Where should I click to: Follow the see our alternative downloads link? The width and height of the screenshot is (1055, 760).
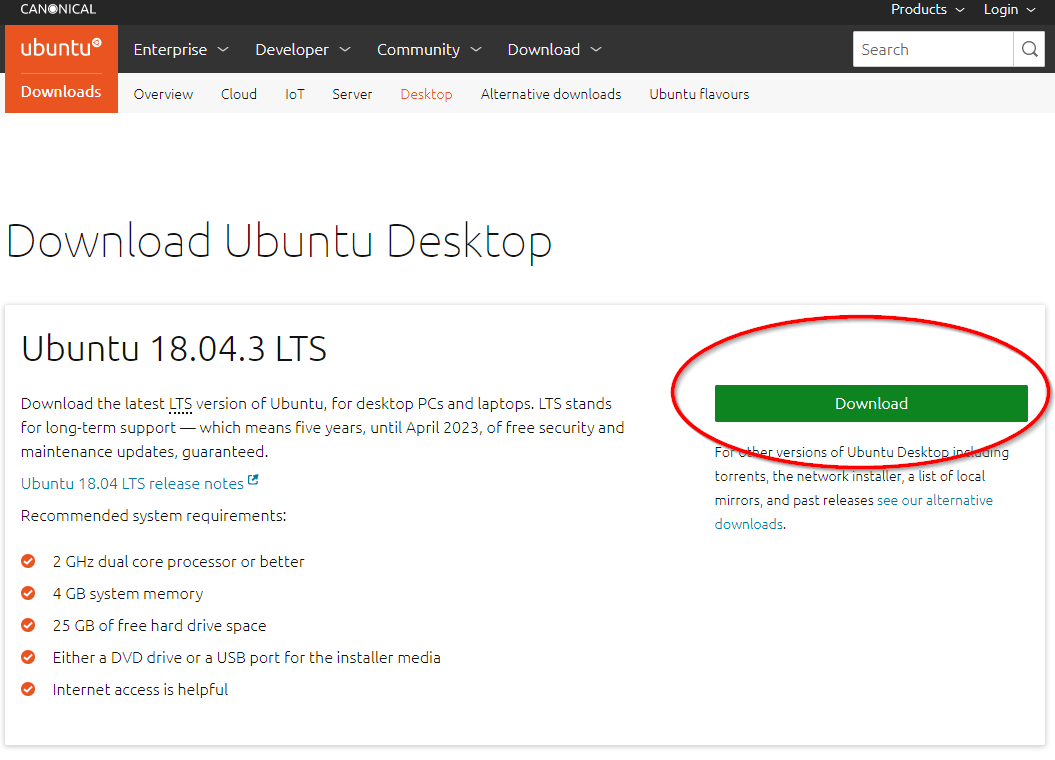pos(935,500)
